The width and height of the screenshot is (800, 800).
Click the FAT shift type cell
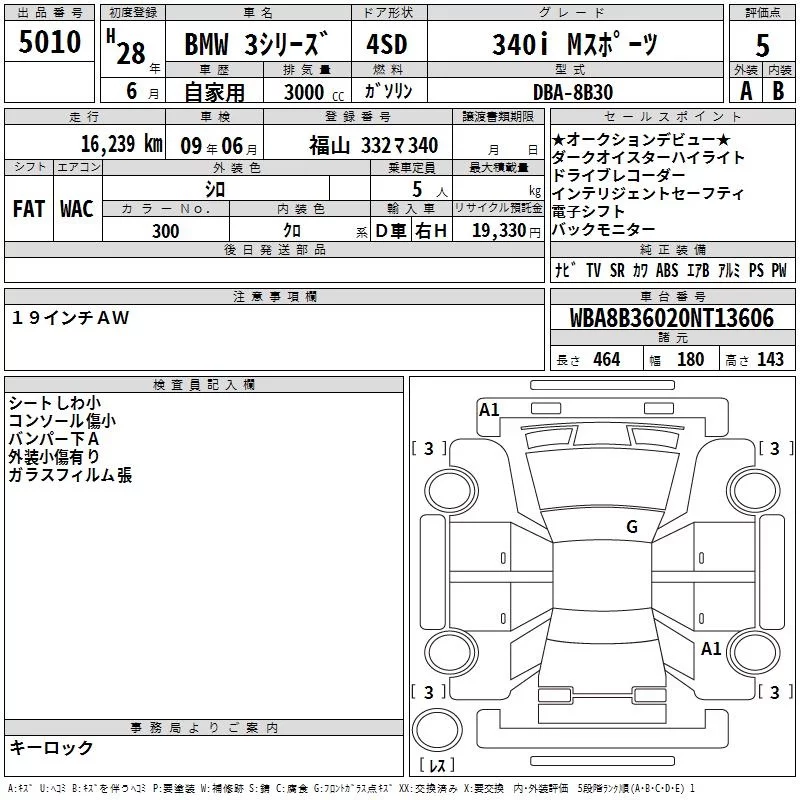pyautogui.click(x=28, y=209)
